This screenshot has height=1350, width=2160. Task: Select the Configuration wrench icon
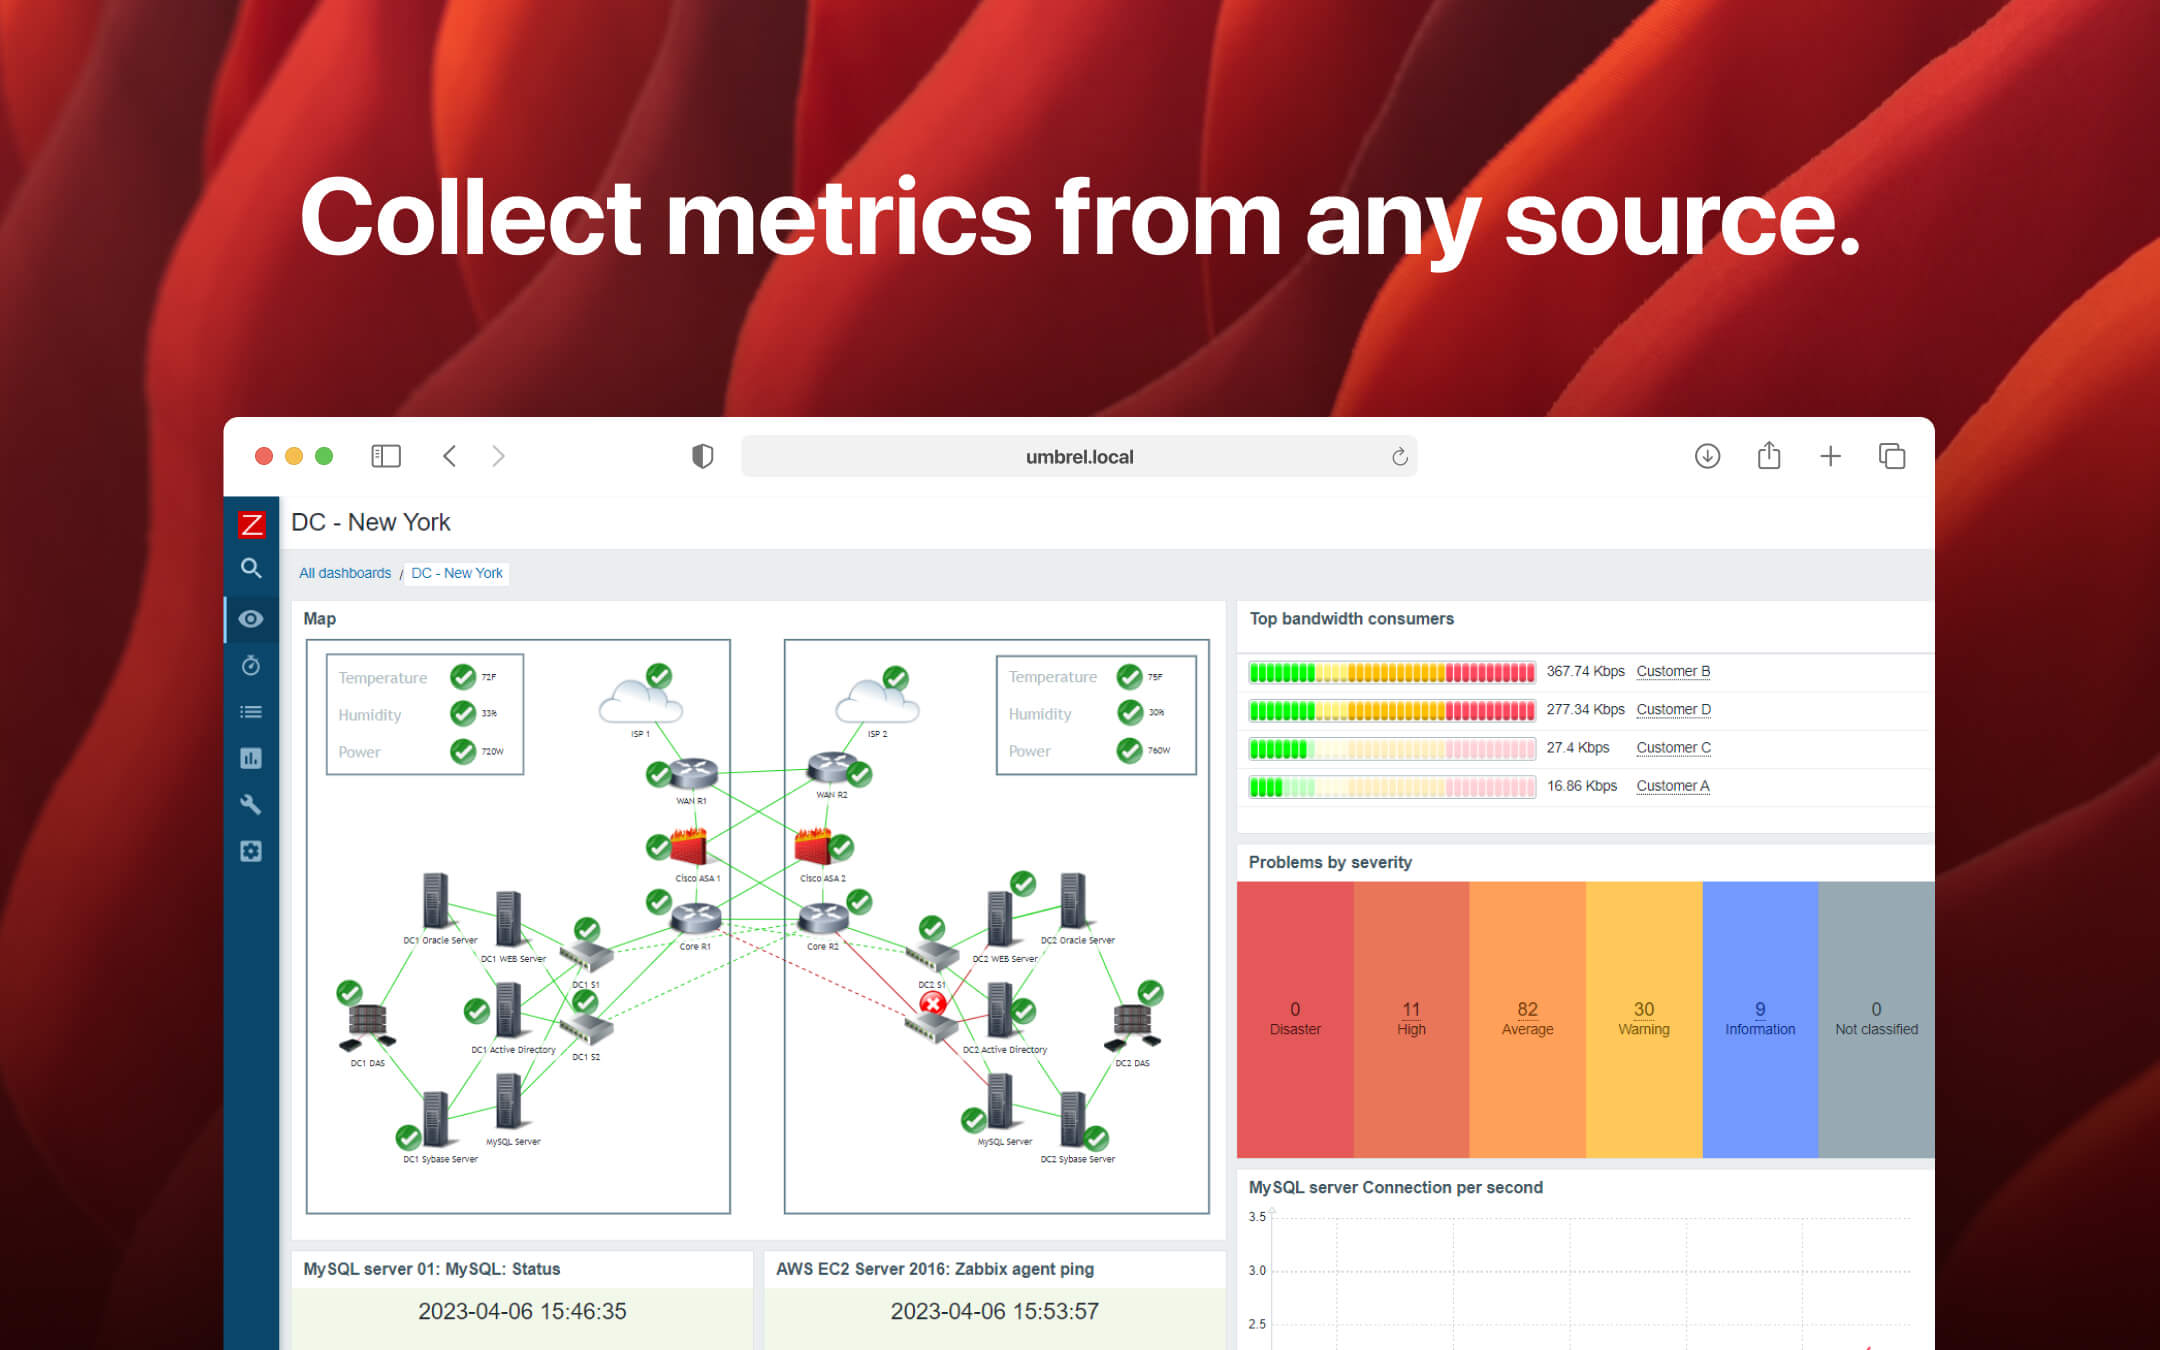click(x=252, y=804)
